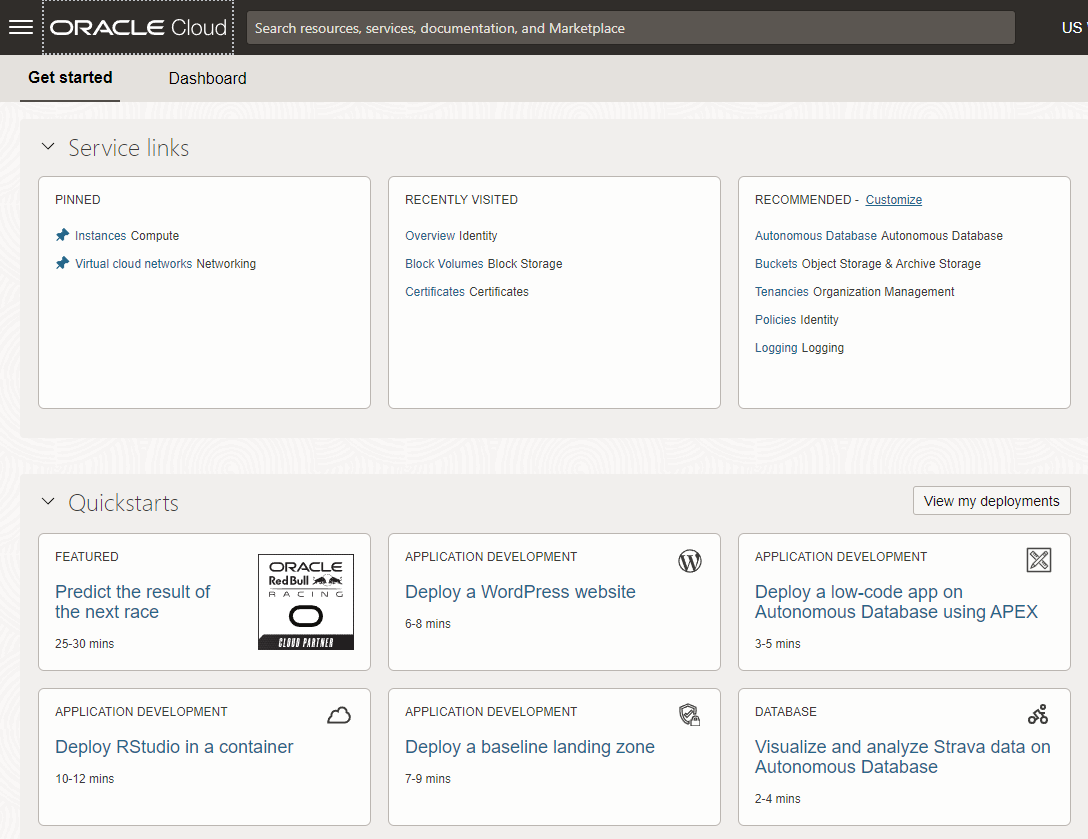Screen dimensions: 1088x839
Task: Click the search resources input field
Action: pyautogui.click(x=631, y=28)
